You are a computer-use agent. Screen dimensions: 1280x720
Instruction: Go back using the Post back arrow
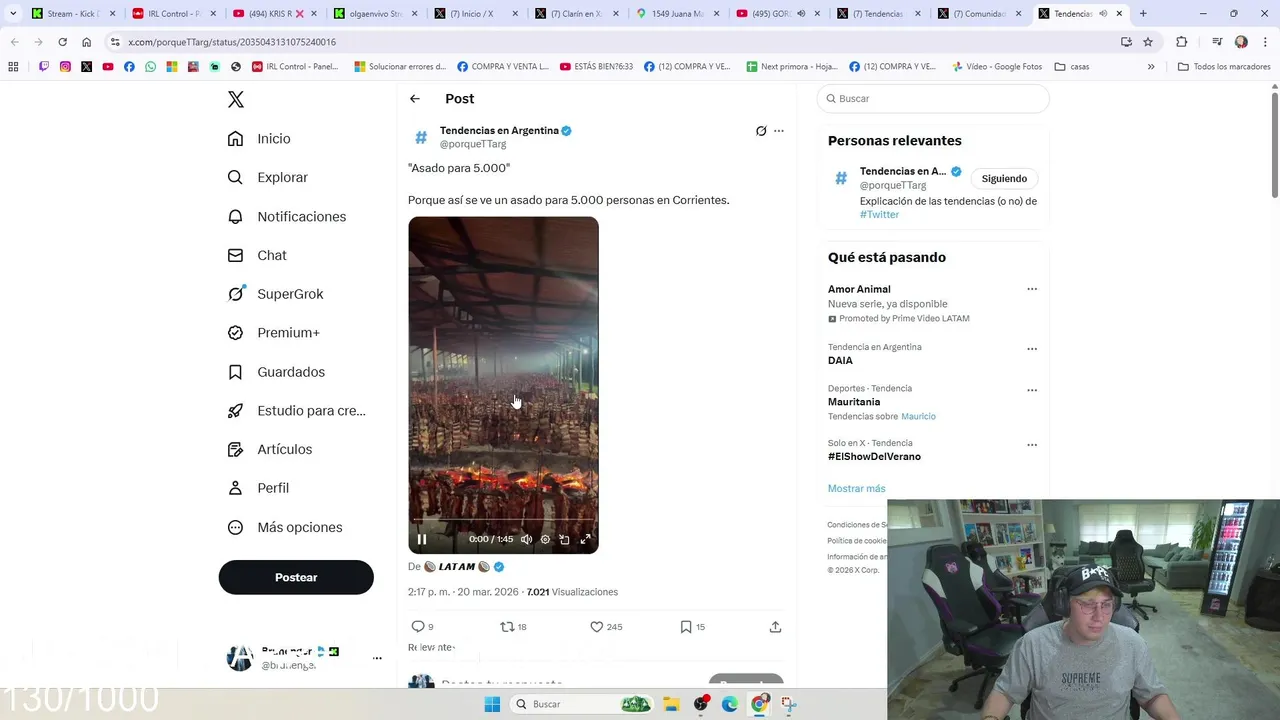[415, 99]
